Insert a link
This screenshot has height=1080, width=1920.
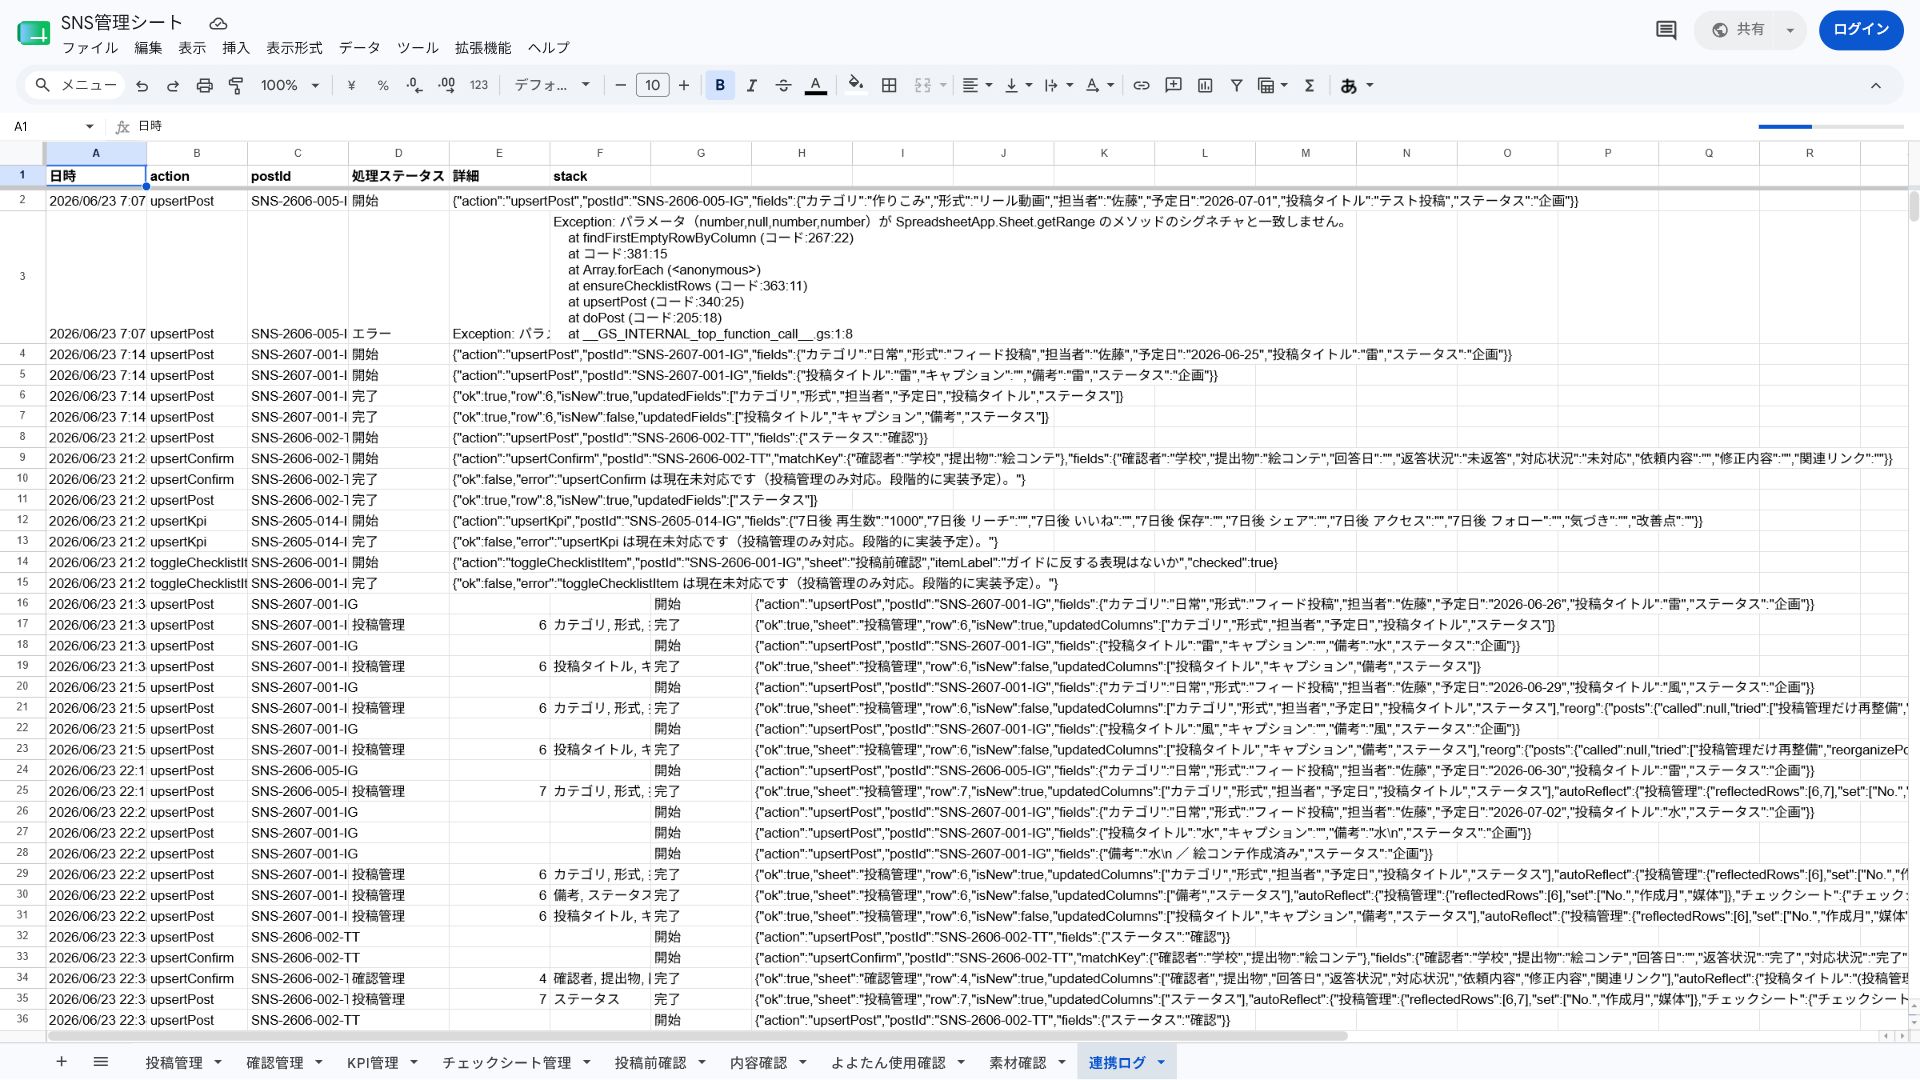coord(1141,86)
